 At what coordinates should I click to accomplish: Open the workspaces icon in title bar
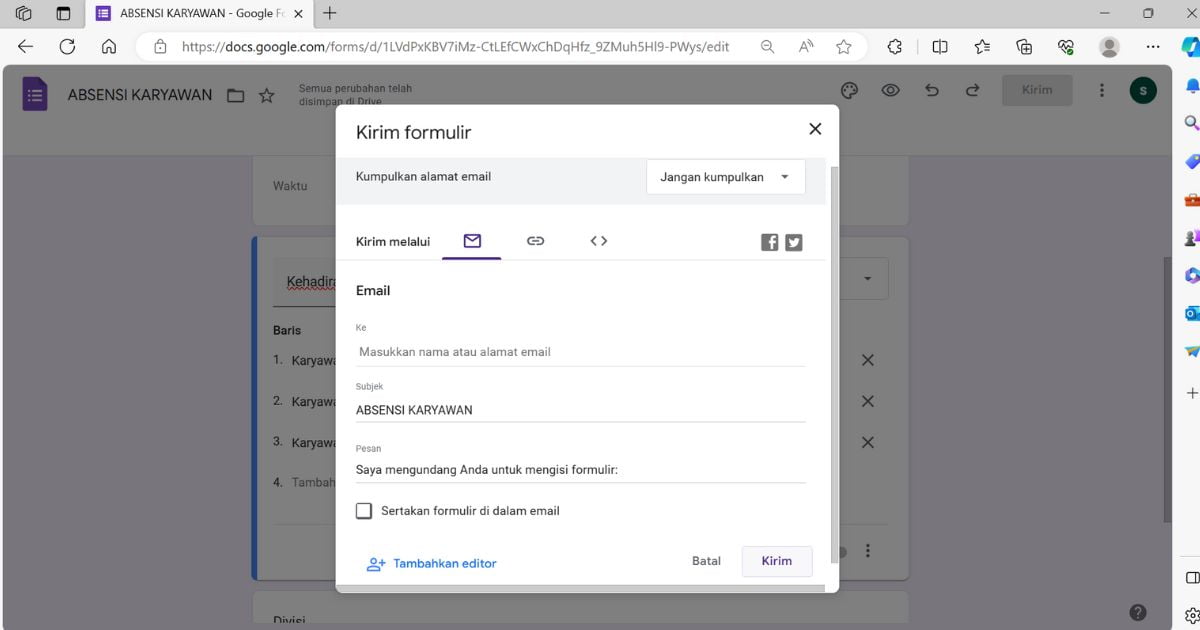click(23, 13)
